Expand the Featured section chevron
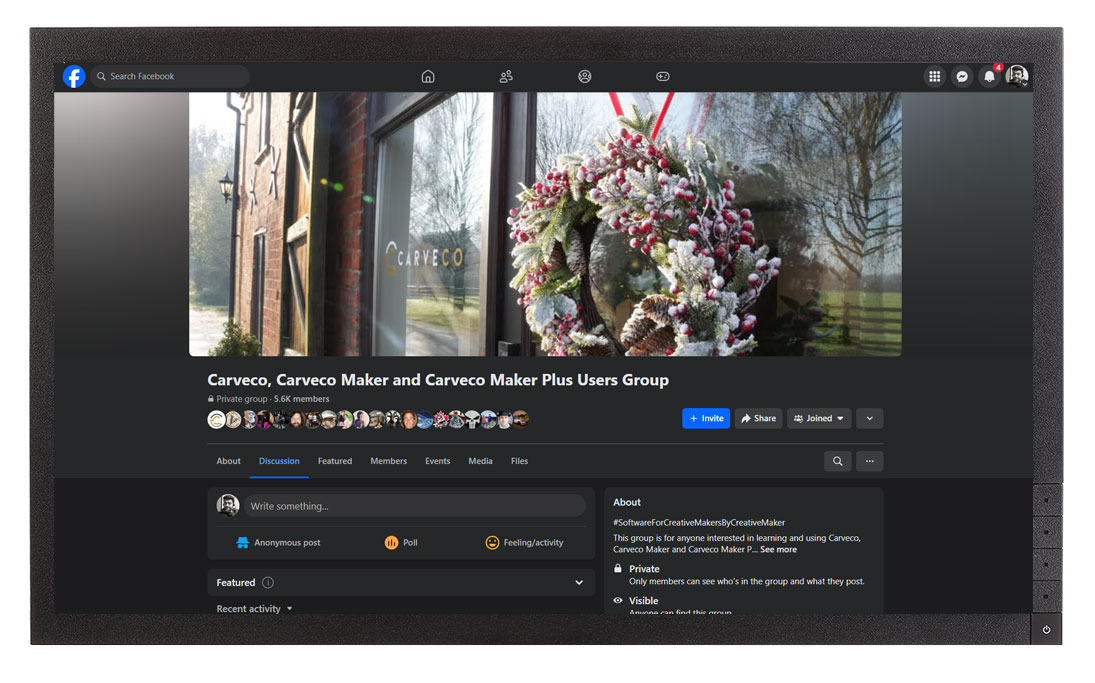The width and height of the screenshot is (1095, 683). (x=579, y=582)
